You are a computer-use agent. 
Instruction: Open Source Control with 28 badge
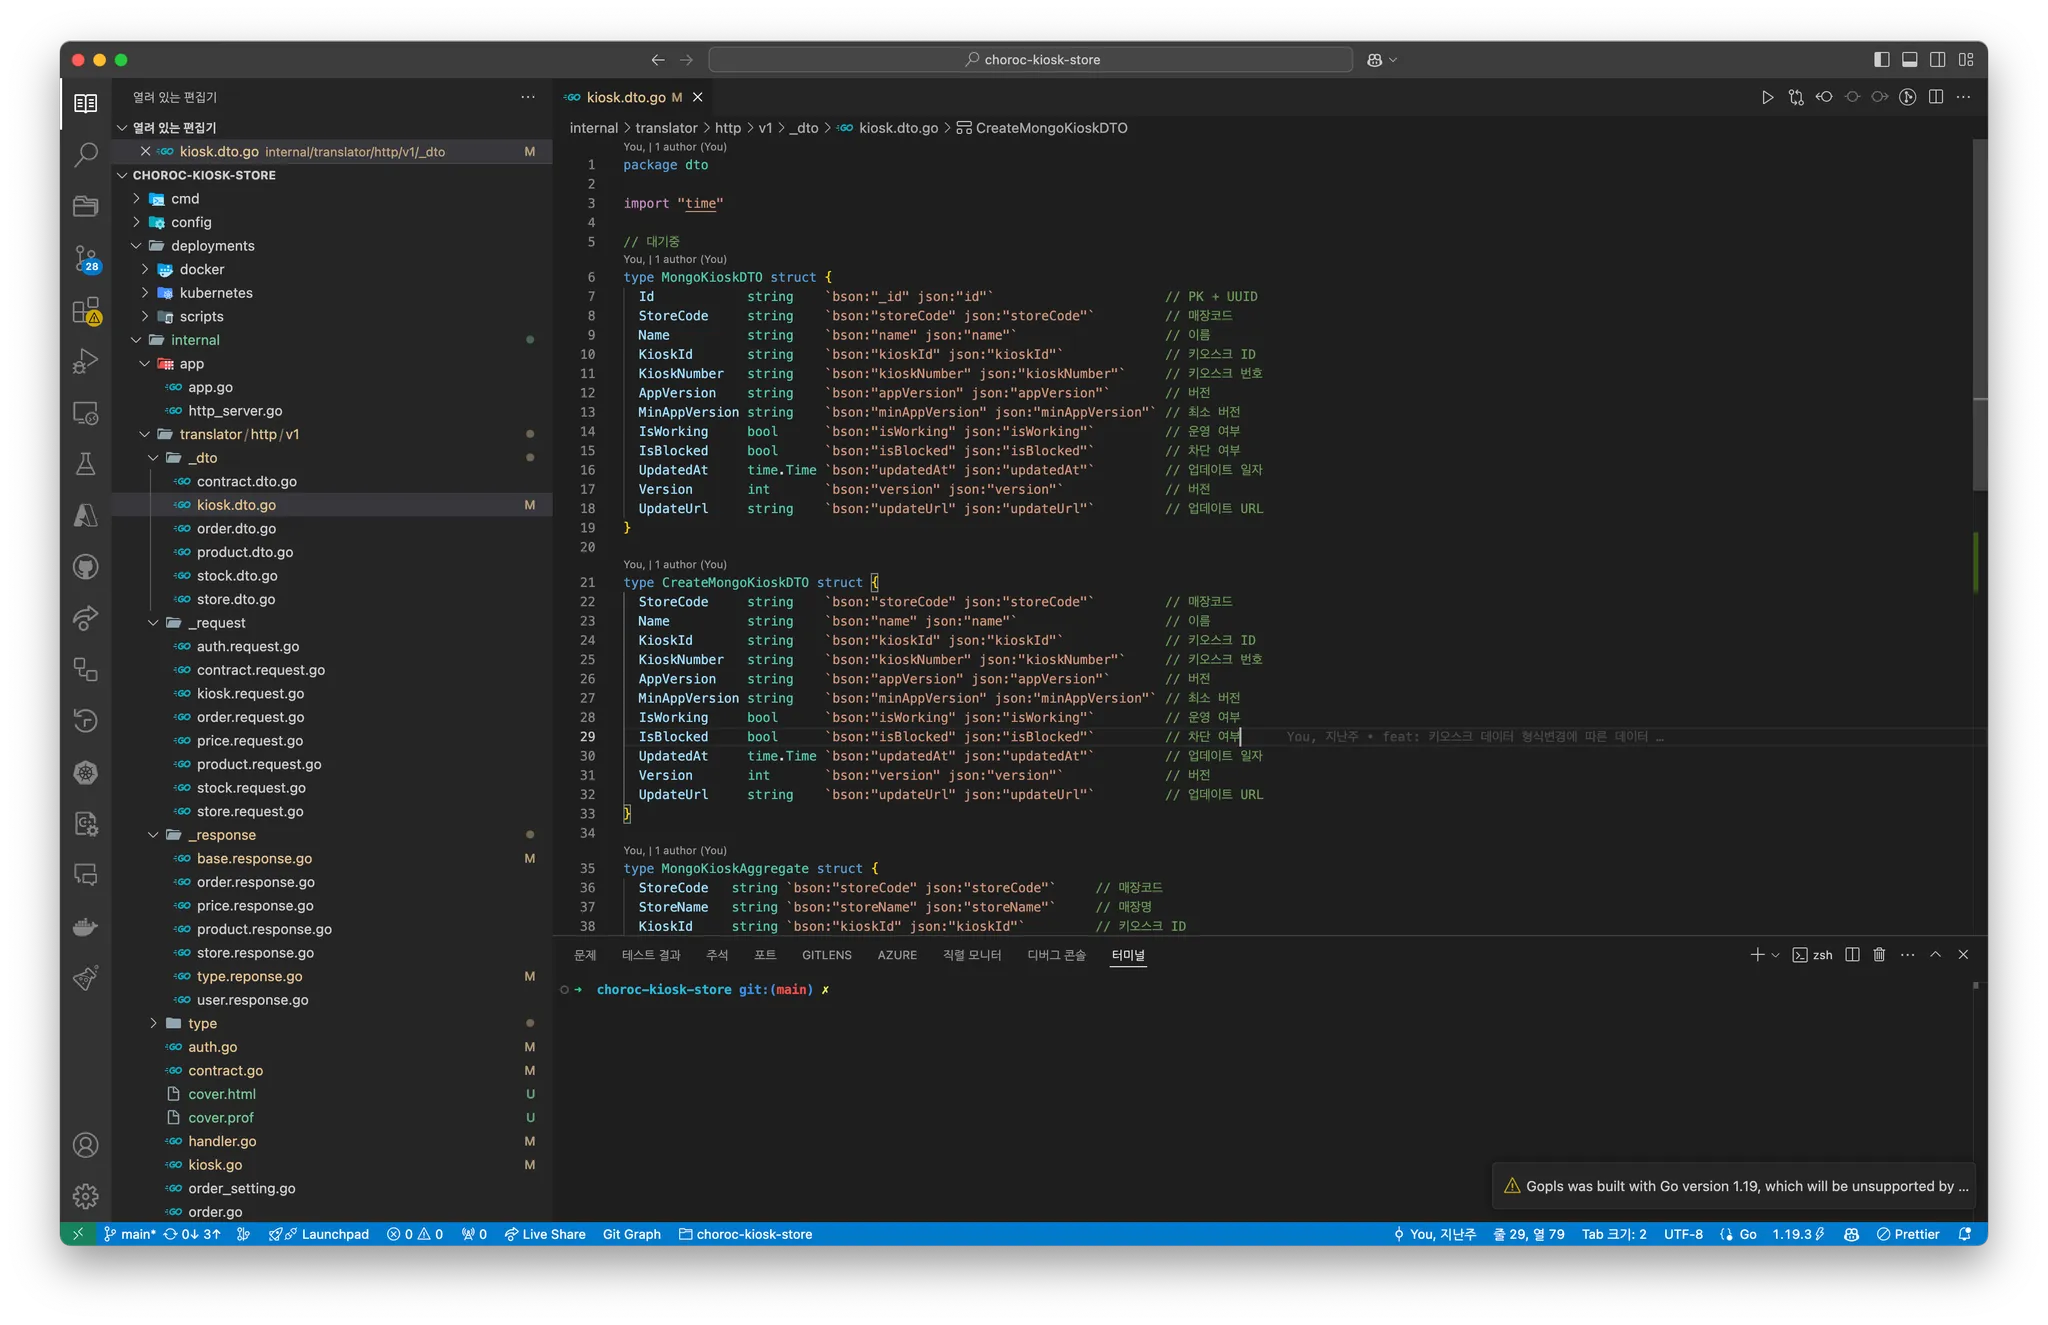click(86, 258)
